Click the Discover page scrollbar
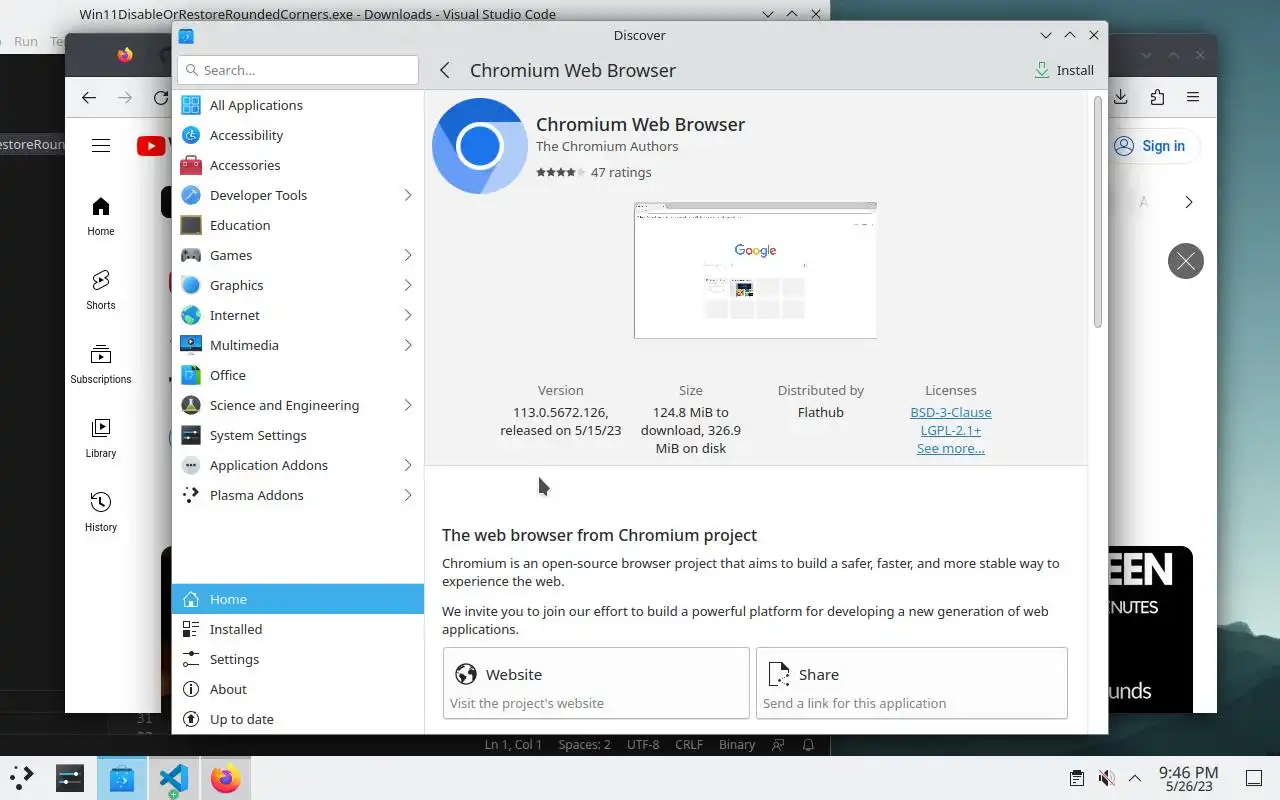The image size is (1280, 800). point(1097,212)
